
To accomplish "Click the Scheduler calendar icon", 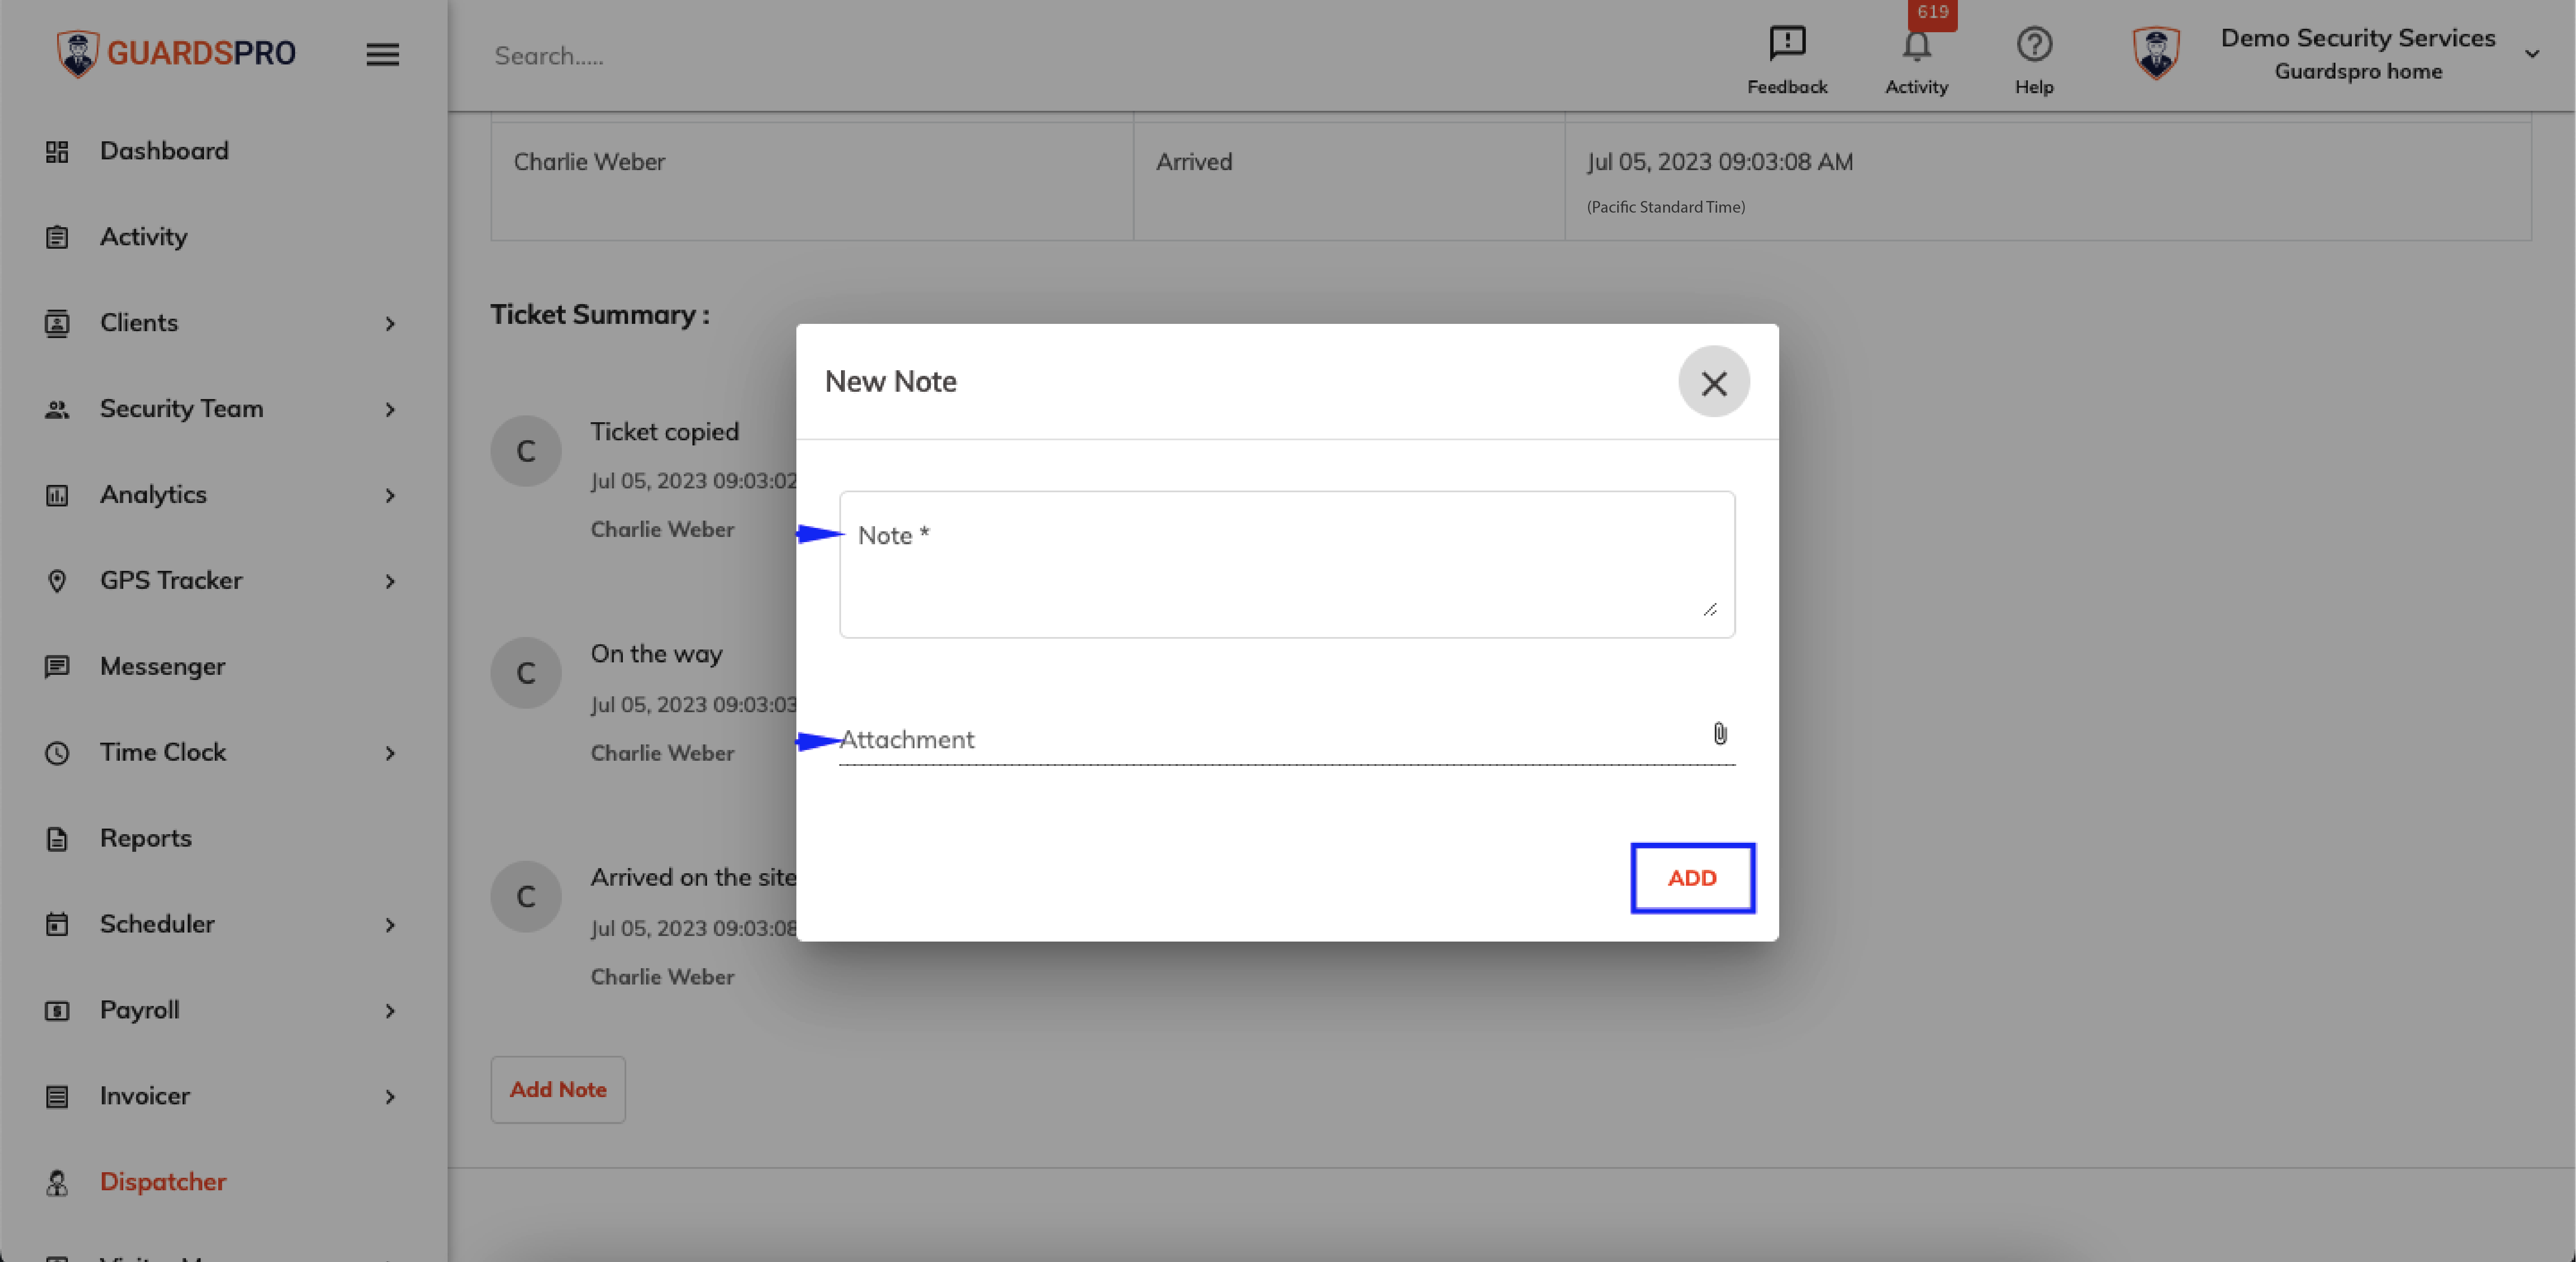I will [x=57, y=924].
